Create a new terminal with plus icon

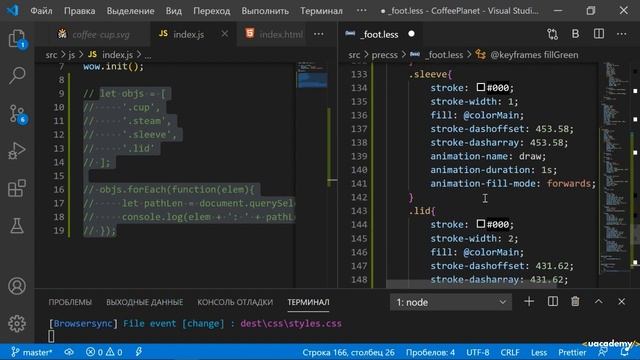tap(529, 302)
